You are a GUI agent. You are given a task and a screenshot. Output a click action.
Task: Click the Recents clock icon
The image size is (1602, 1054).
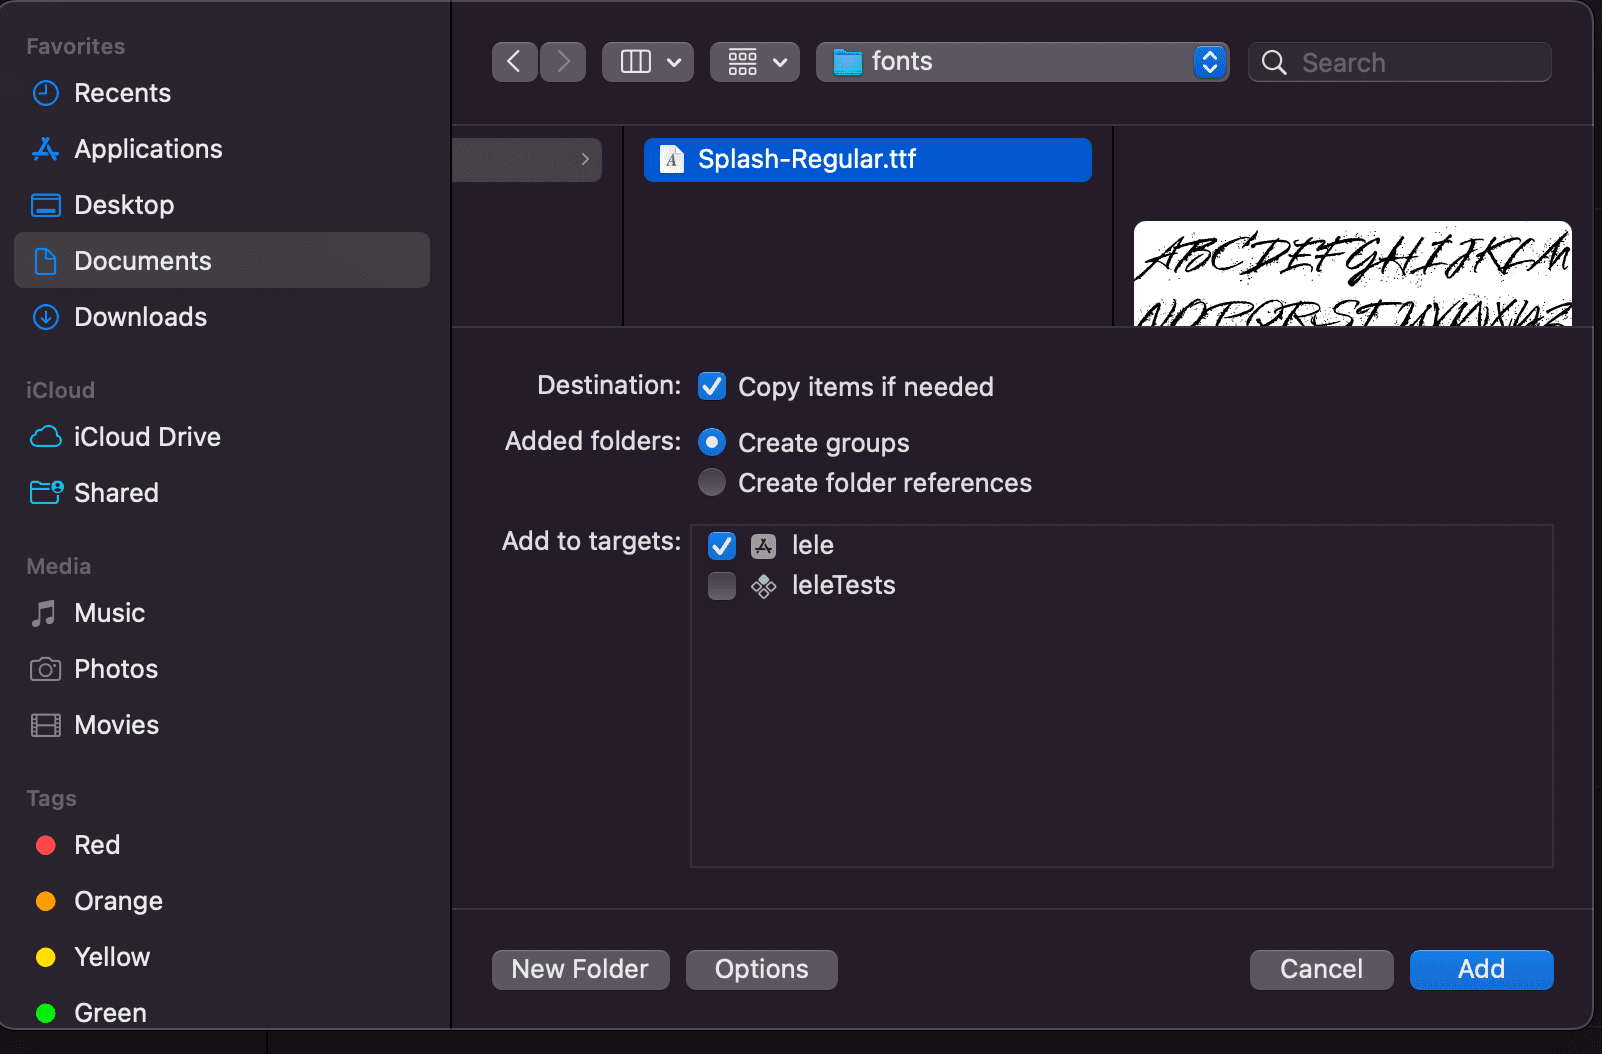point(46,93)
